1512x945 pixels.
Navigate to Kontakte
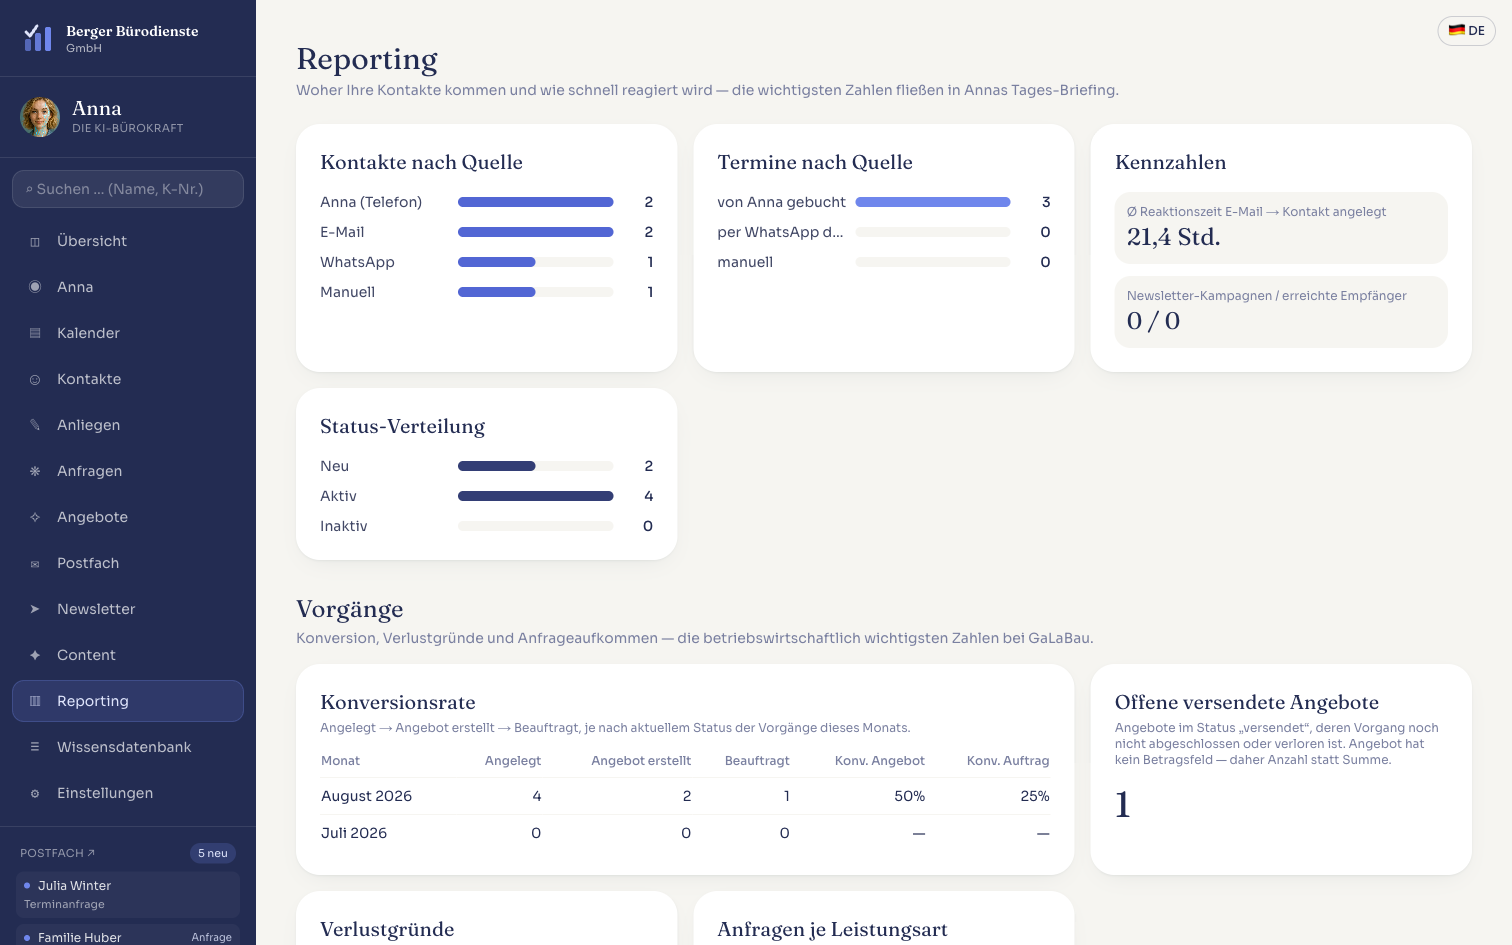128,379
